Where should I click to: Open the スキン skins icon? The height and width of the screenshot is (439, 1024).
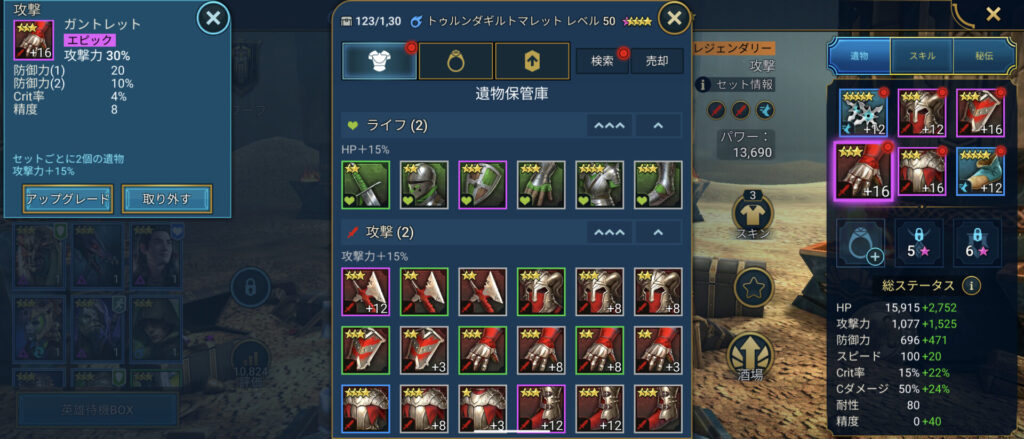(752, 216)
